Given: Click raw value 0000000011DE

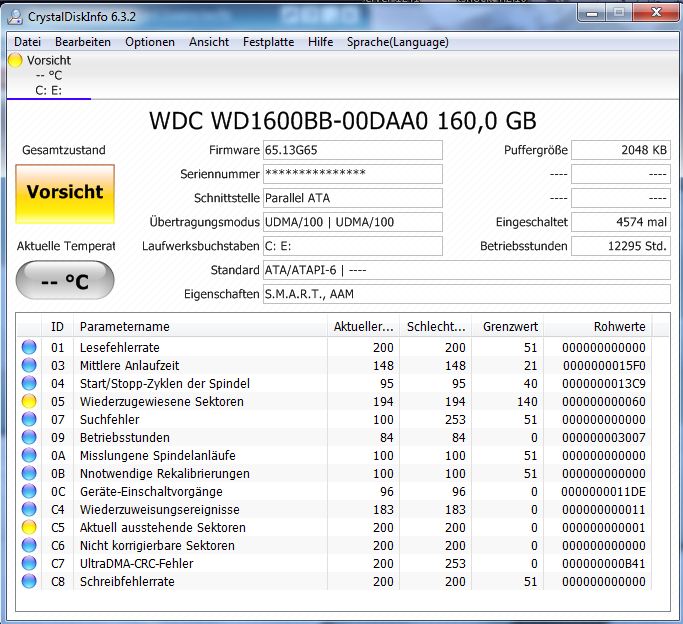Looking at the screenshot, I should click(x=603, y=492).
